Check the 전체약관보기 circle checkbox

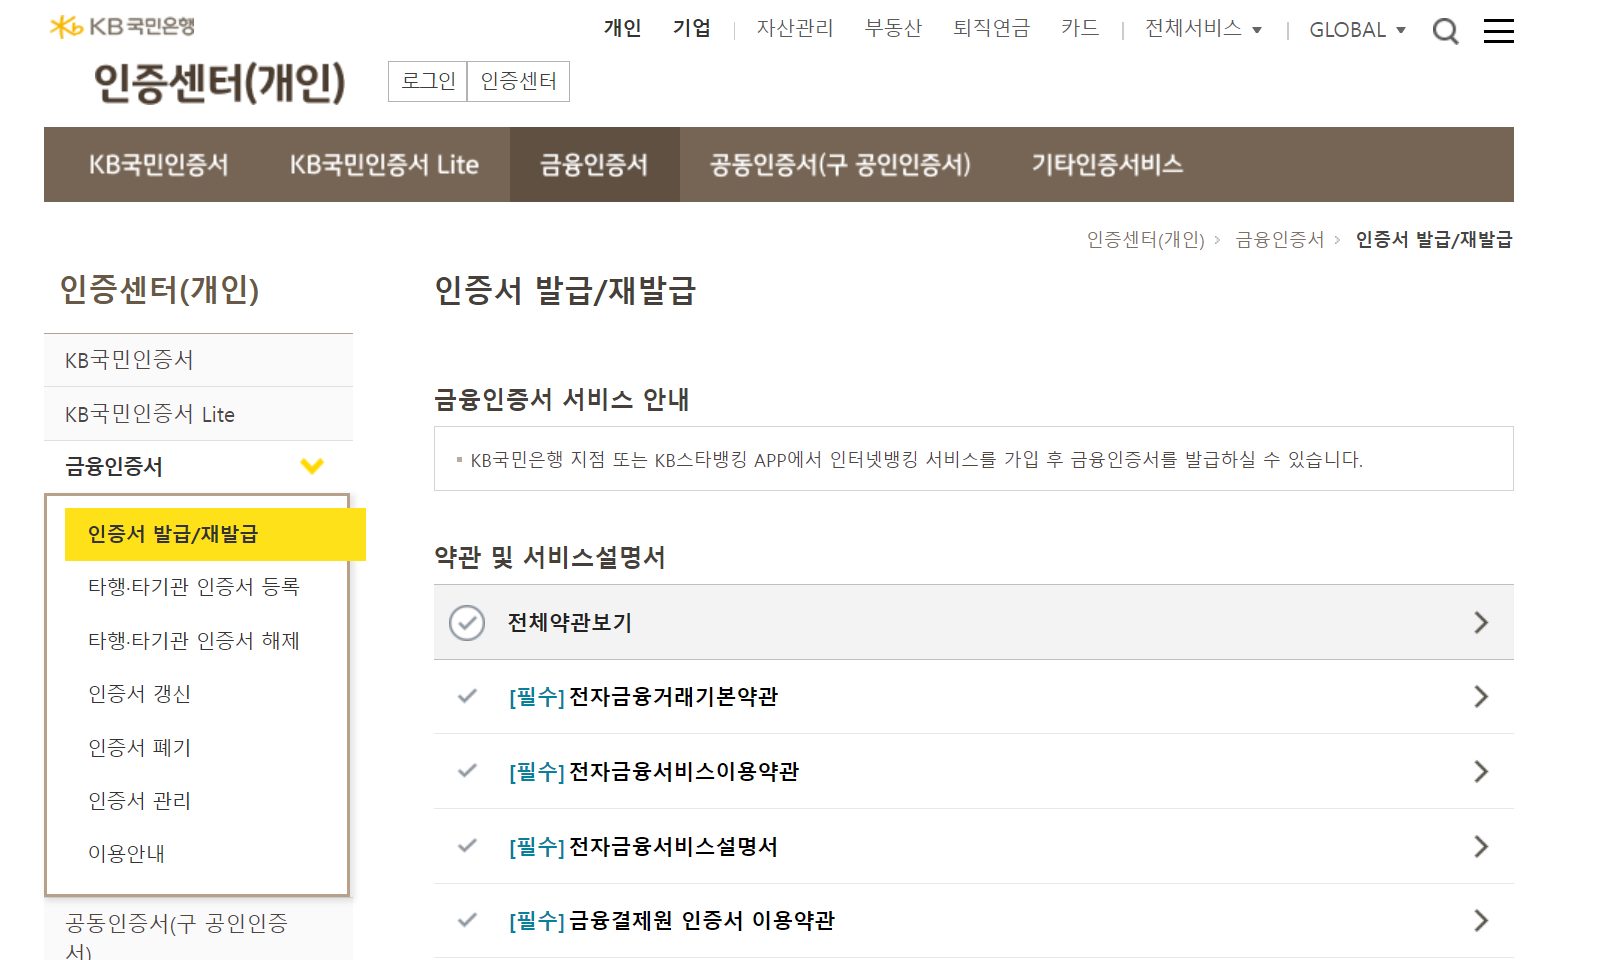[467, 623]
